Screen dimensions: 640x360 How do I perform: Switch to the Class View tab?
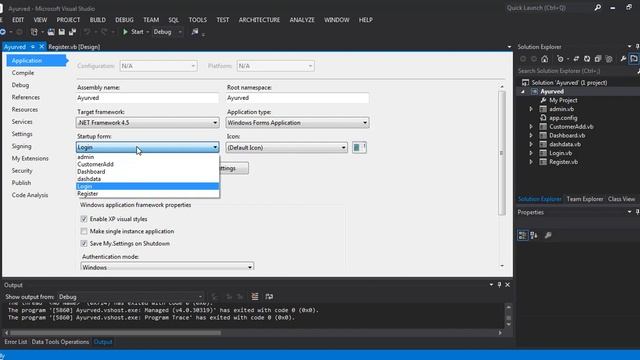[621, 199]
